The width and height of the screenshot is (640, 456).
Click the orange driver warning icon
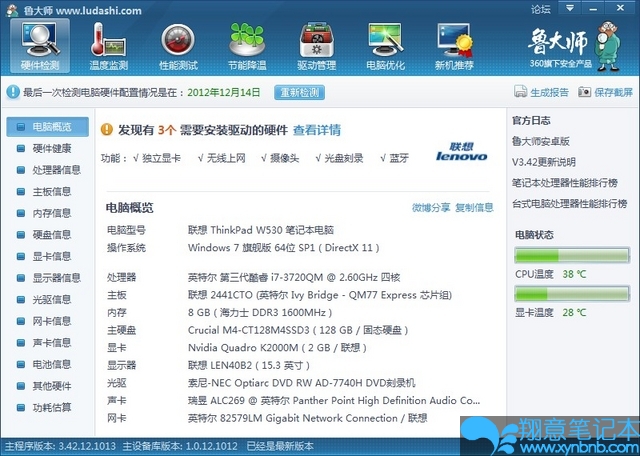click(x=107, y=130)
